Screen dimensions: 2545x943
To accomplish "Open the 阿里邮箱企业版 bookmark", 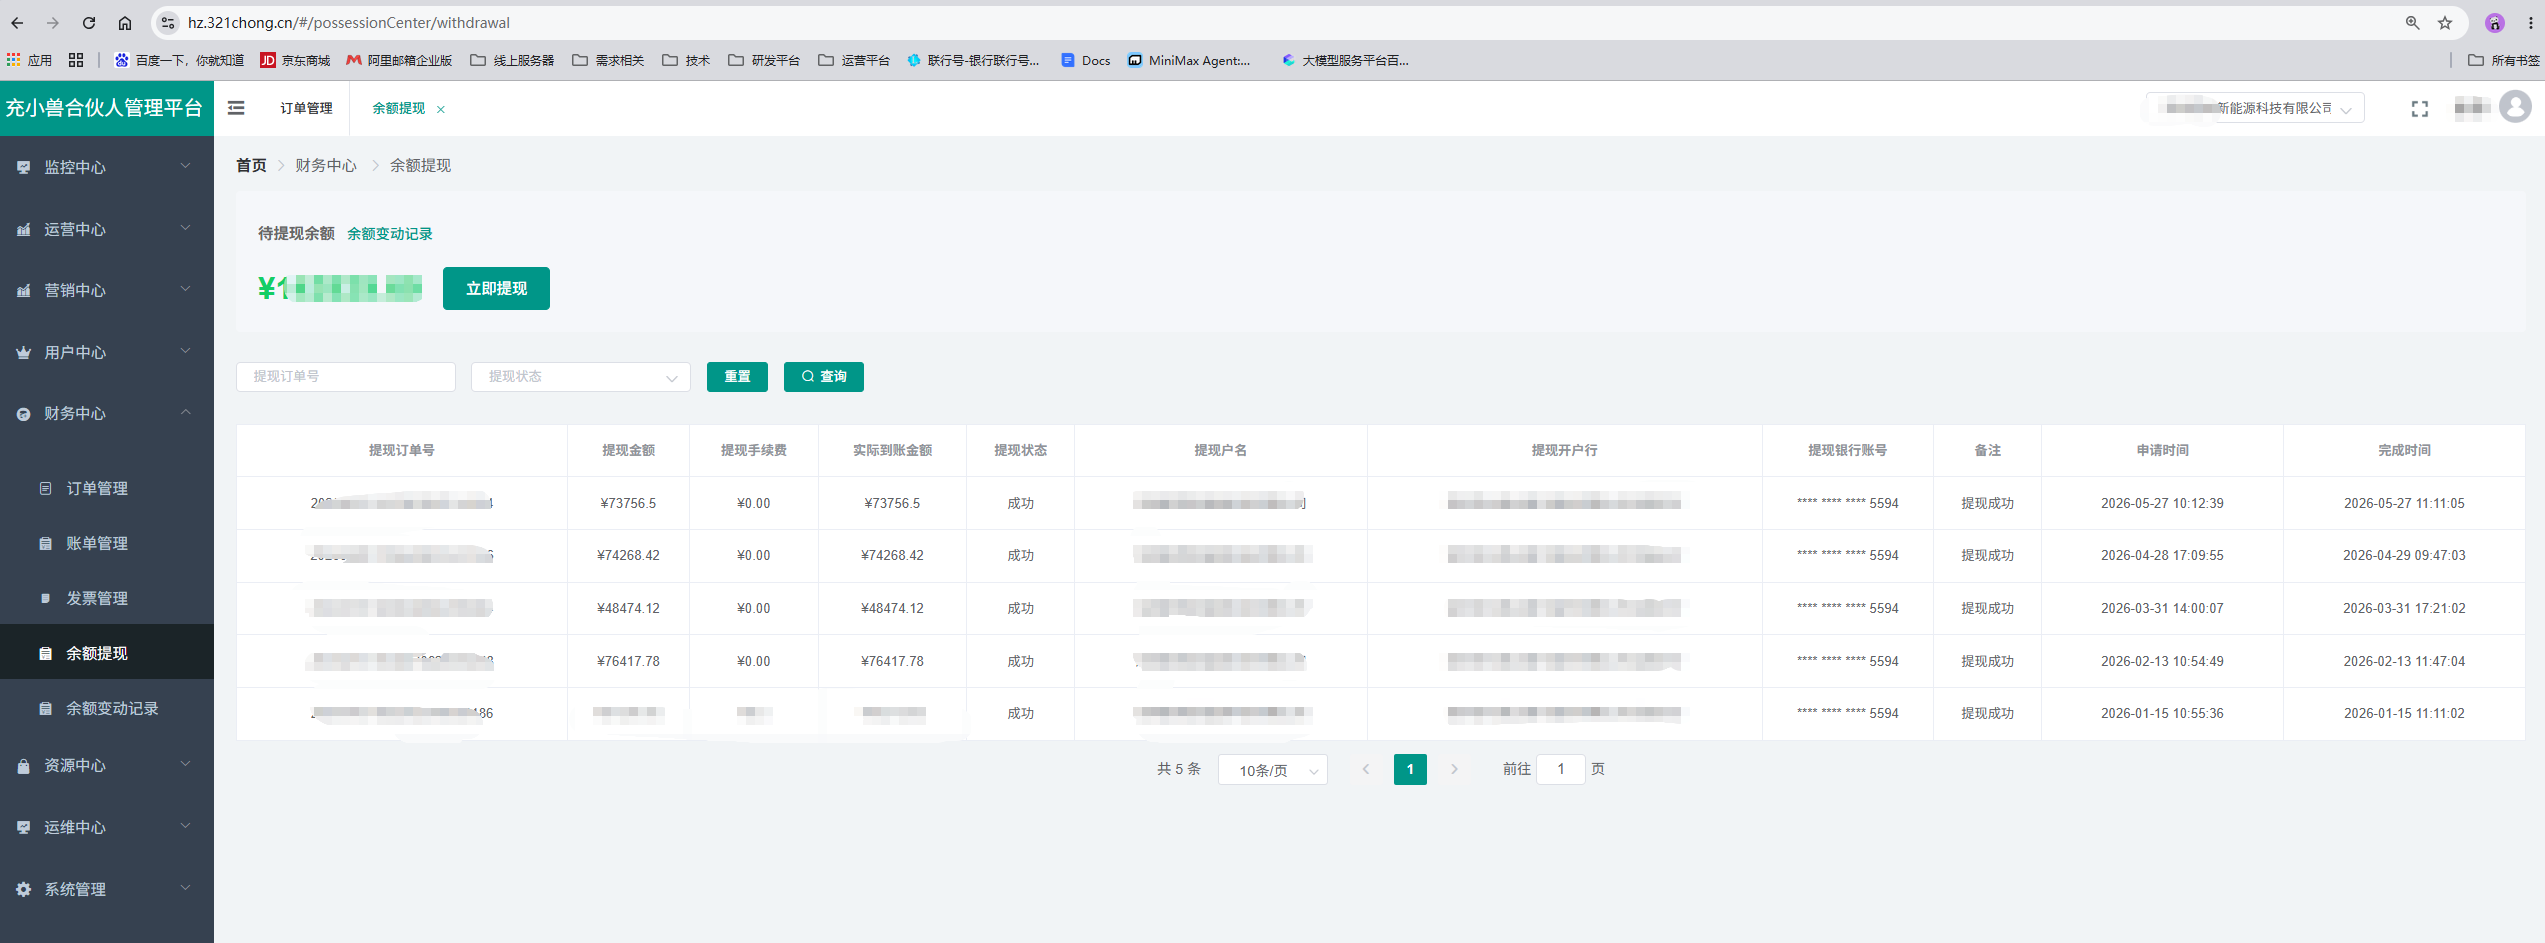I will click(x=399, y=60).
